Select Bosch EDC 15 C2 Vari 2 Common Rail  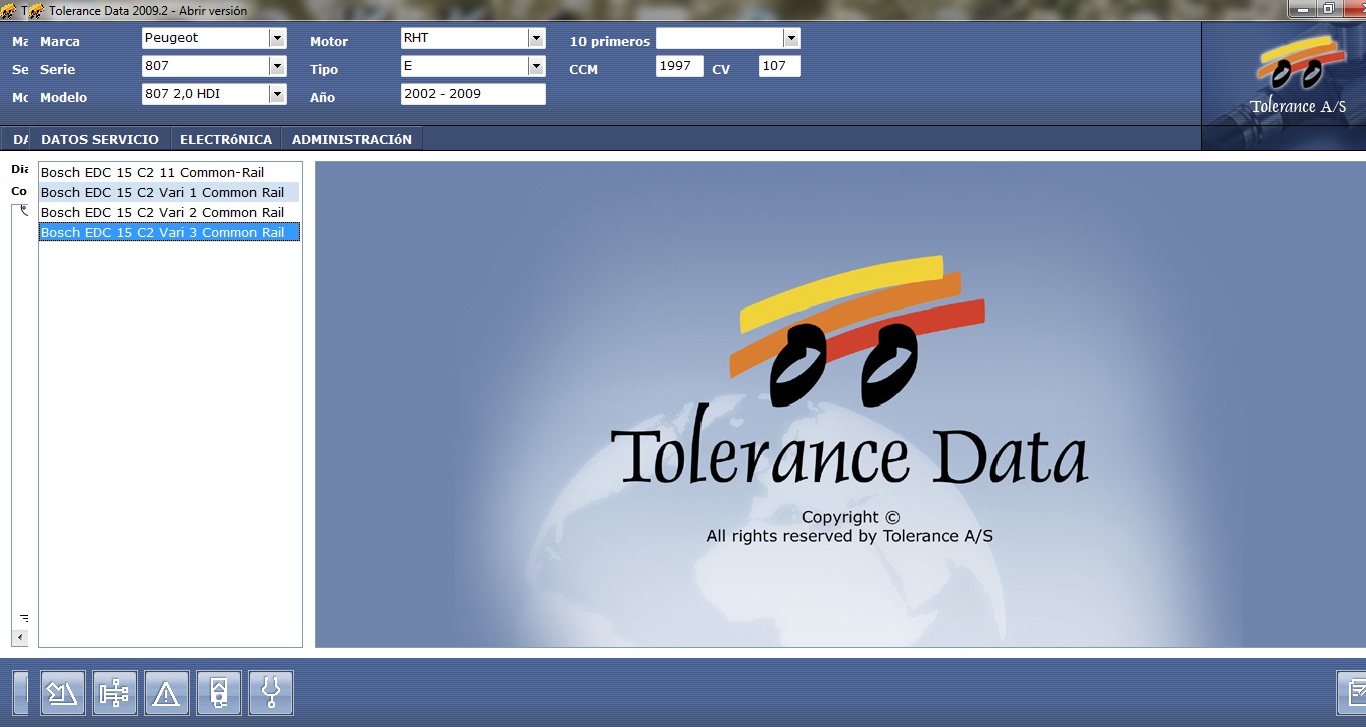tap(169, 212)
